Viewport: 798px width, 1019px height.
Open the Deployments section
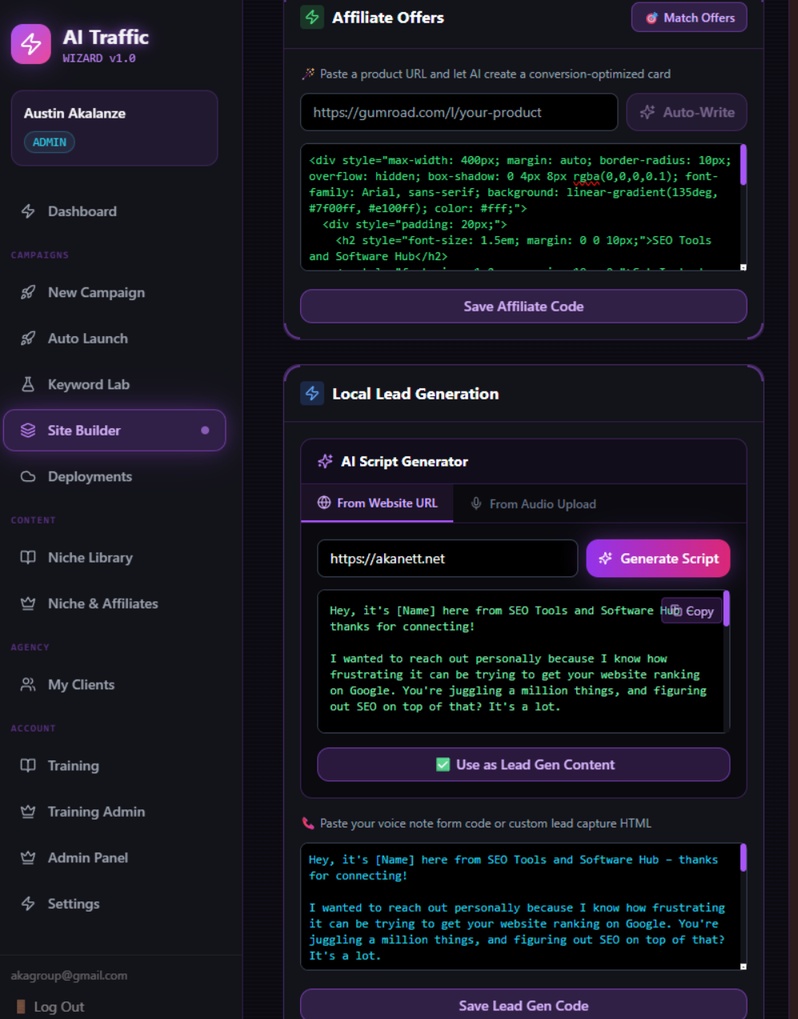114,476
